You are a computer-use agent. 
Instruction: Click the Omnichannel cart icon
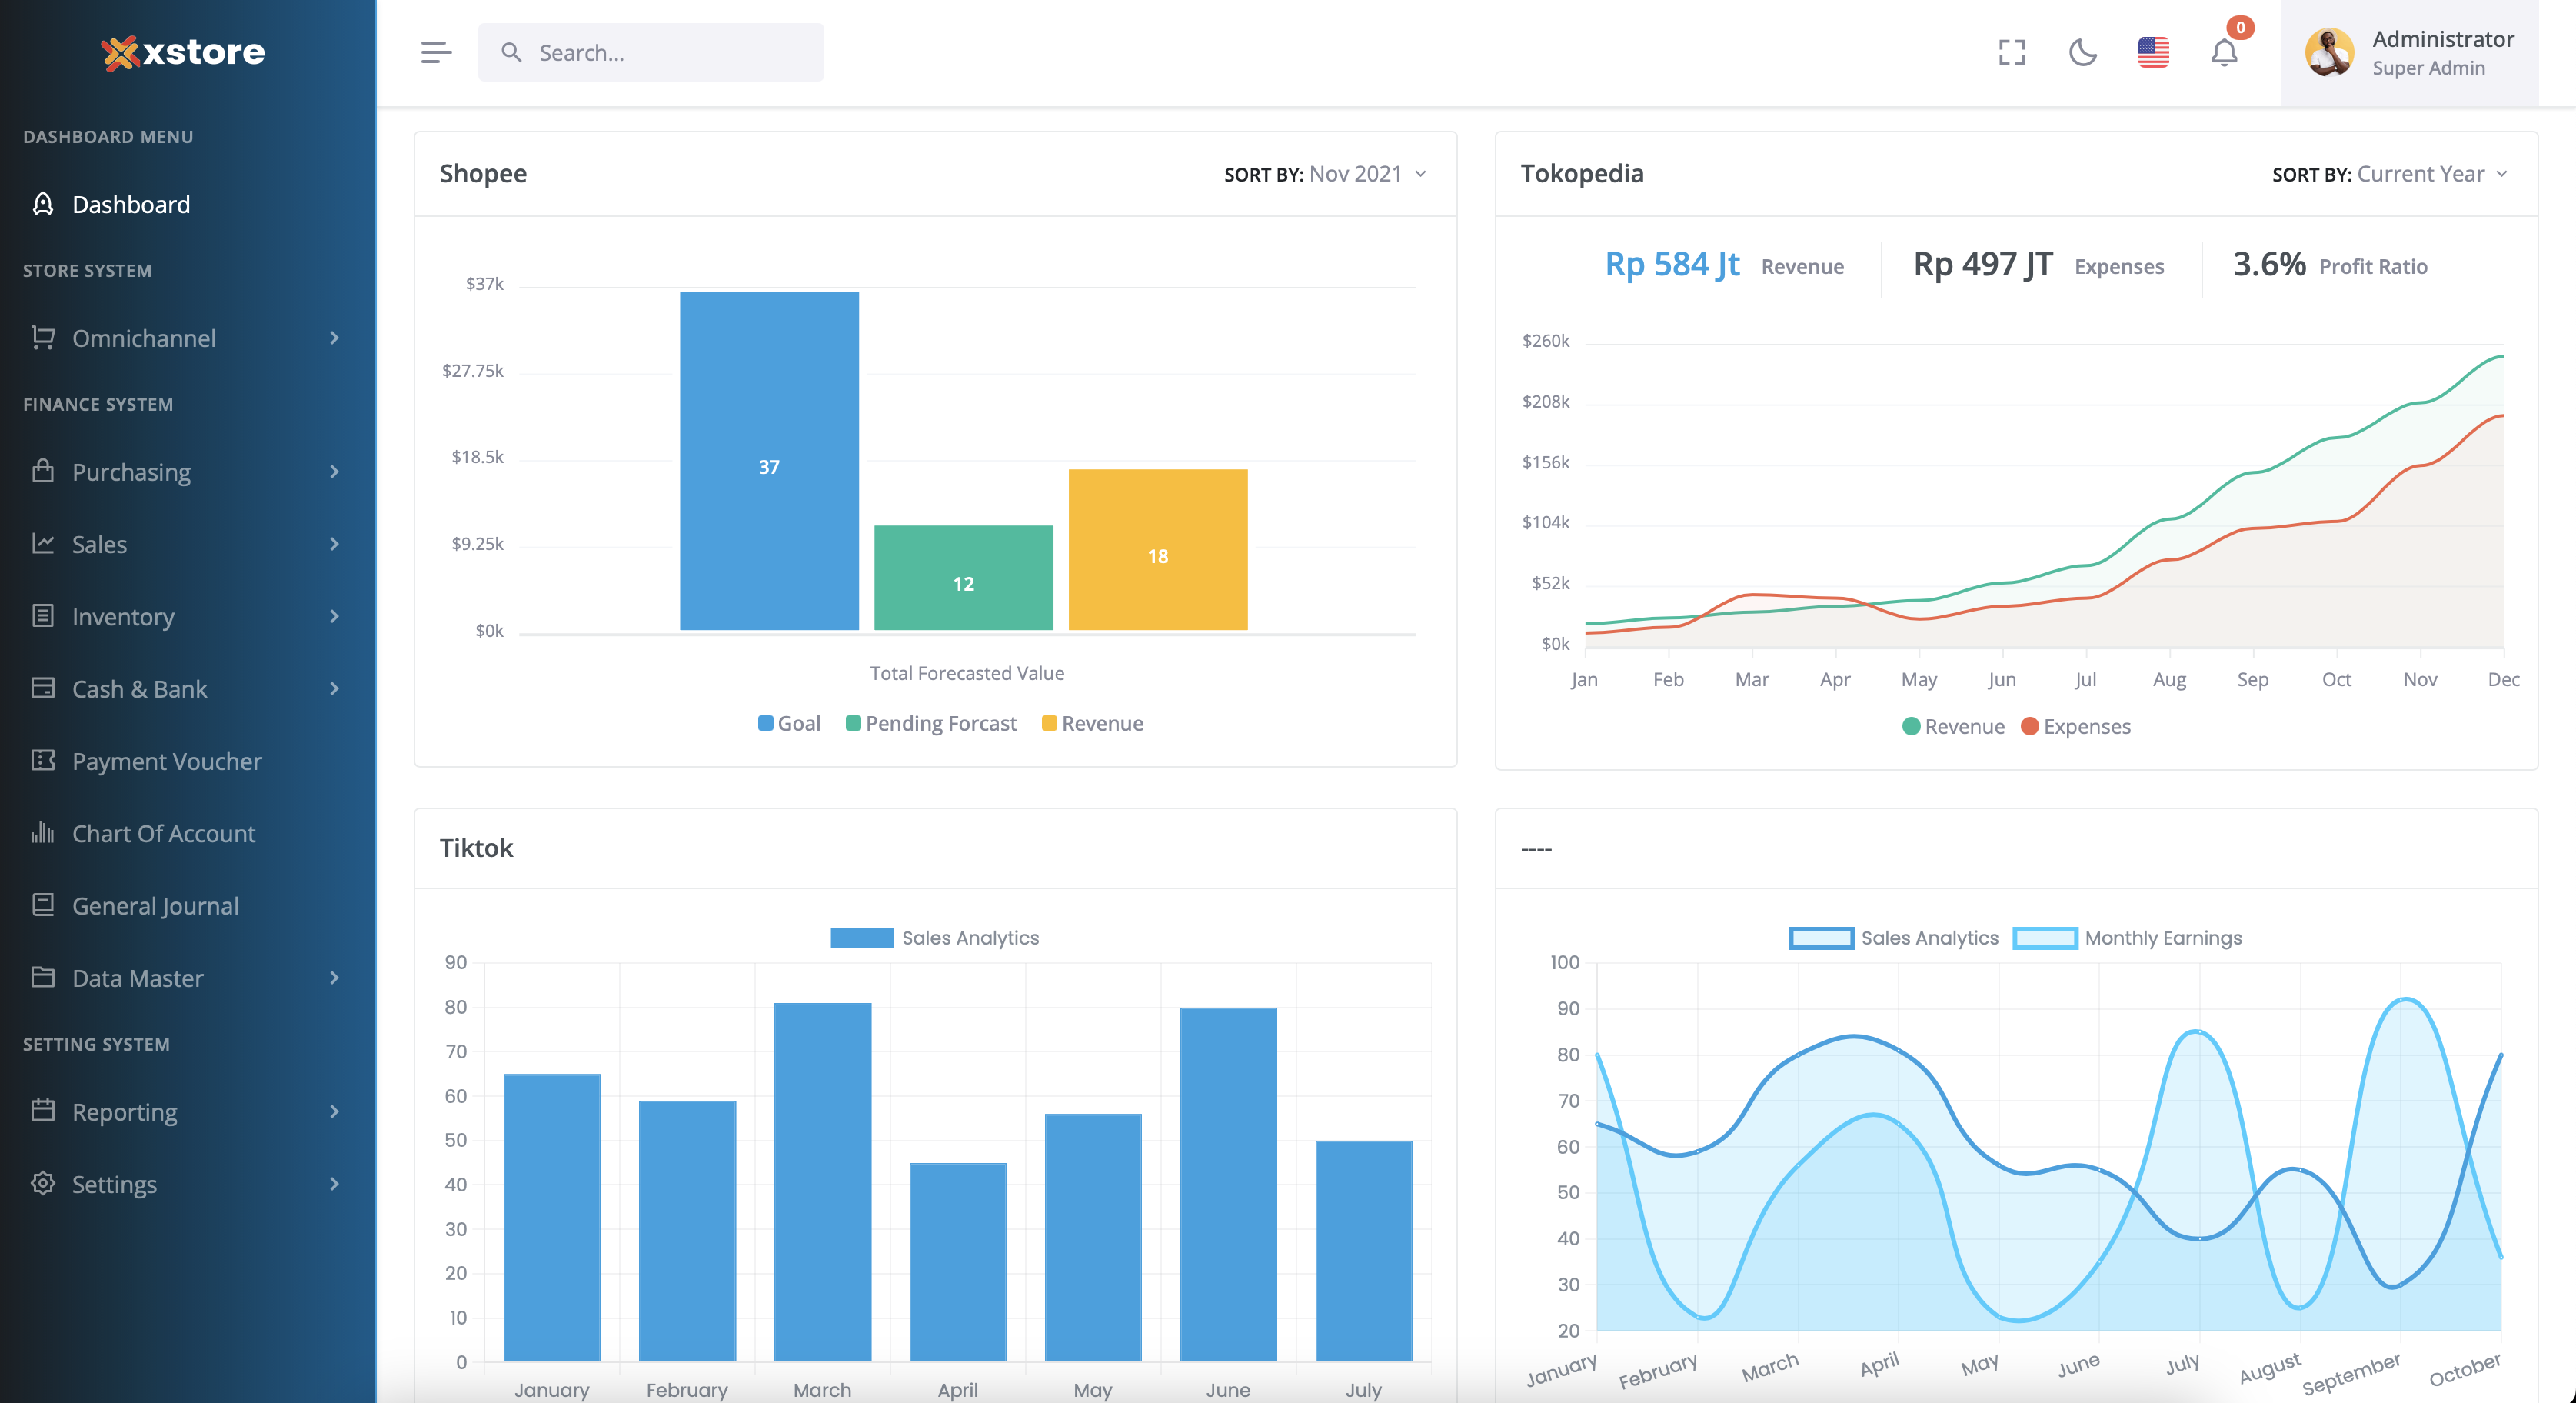coord(43,338)
